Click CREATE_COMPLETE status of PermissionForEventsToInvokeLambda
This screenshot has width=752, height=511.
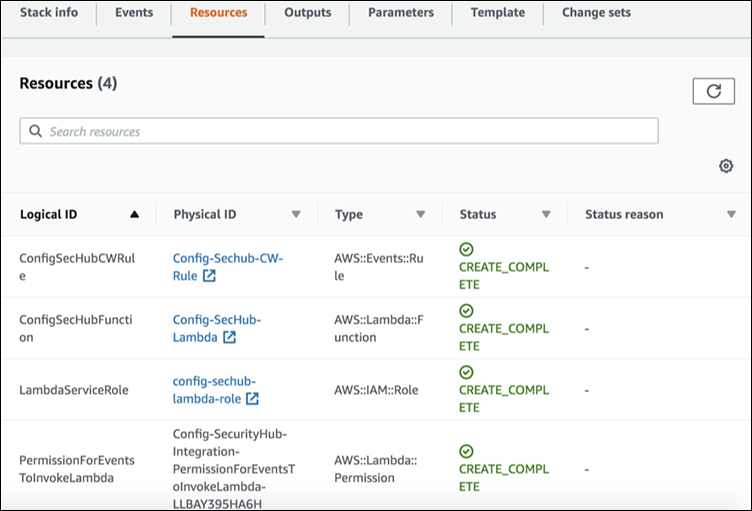pyautogui.click(x=504, y=478)
